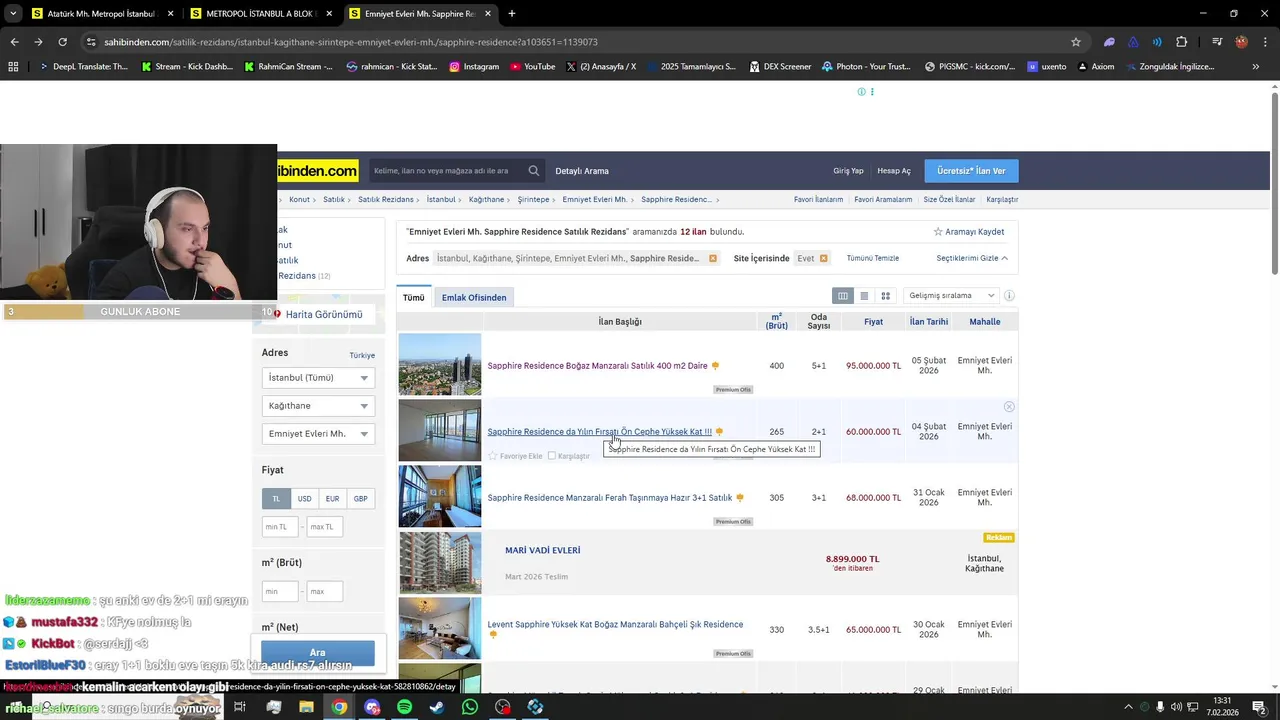Screen dimensions: 1280x720
Task: Switch to classic table view icon
Action: point(843,296)
